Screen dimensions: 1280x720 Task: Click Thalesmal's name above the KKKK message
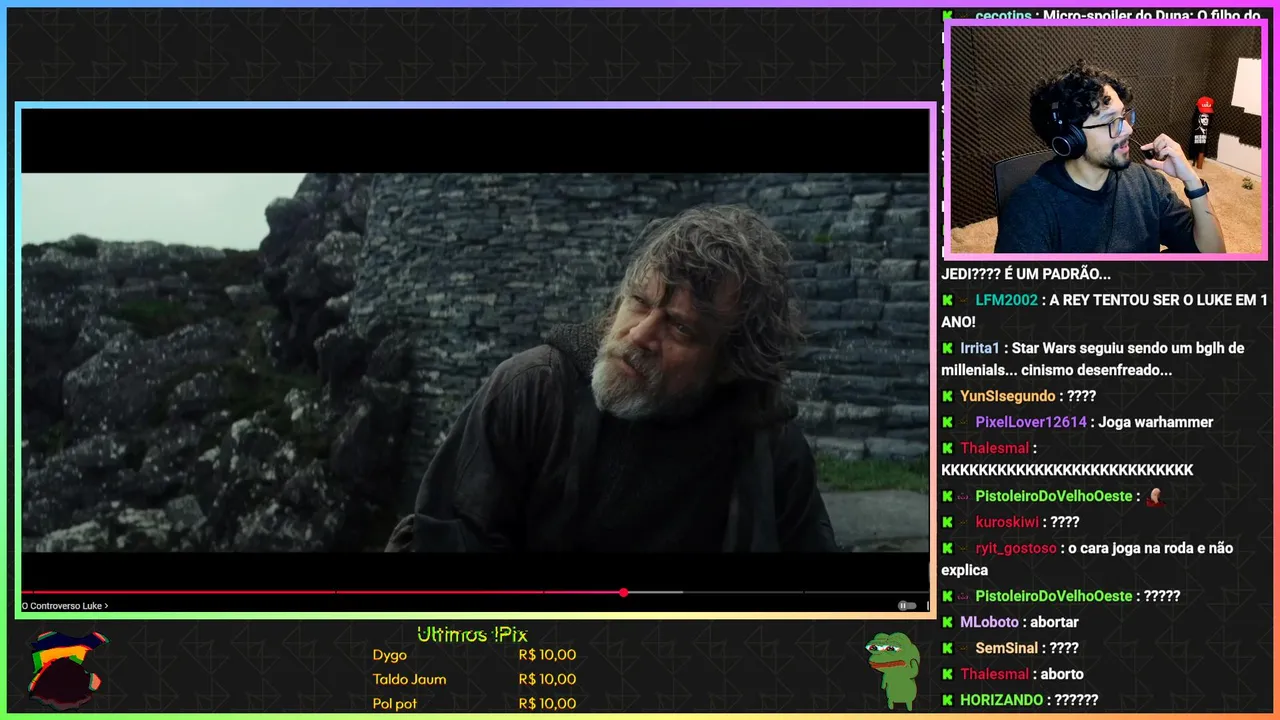(994, 448)
